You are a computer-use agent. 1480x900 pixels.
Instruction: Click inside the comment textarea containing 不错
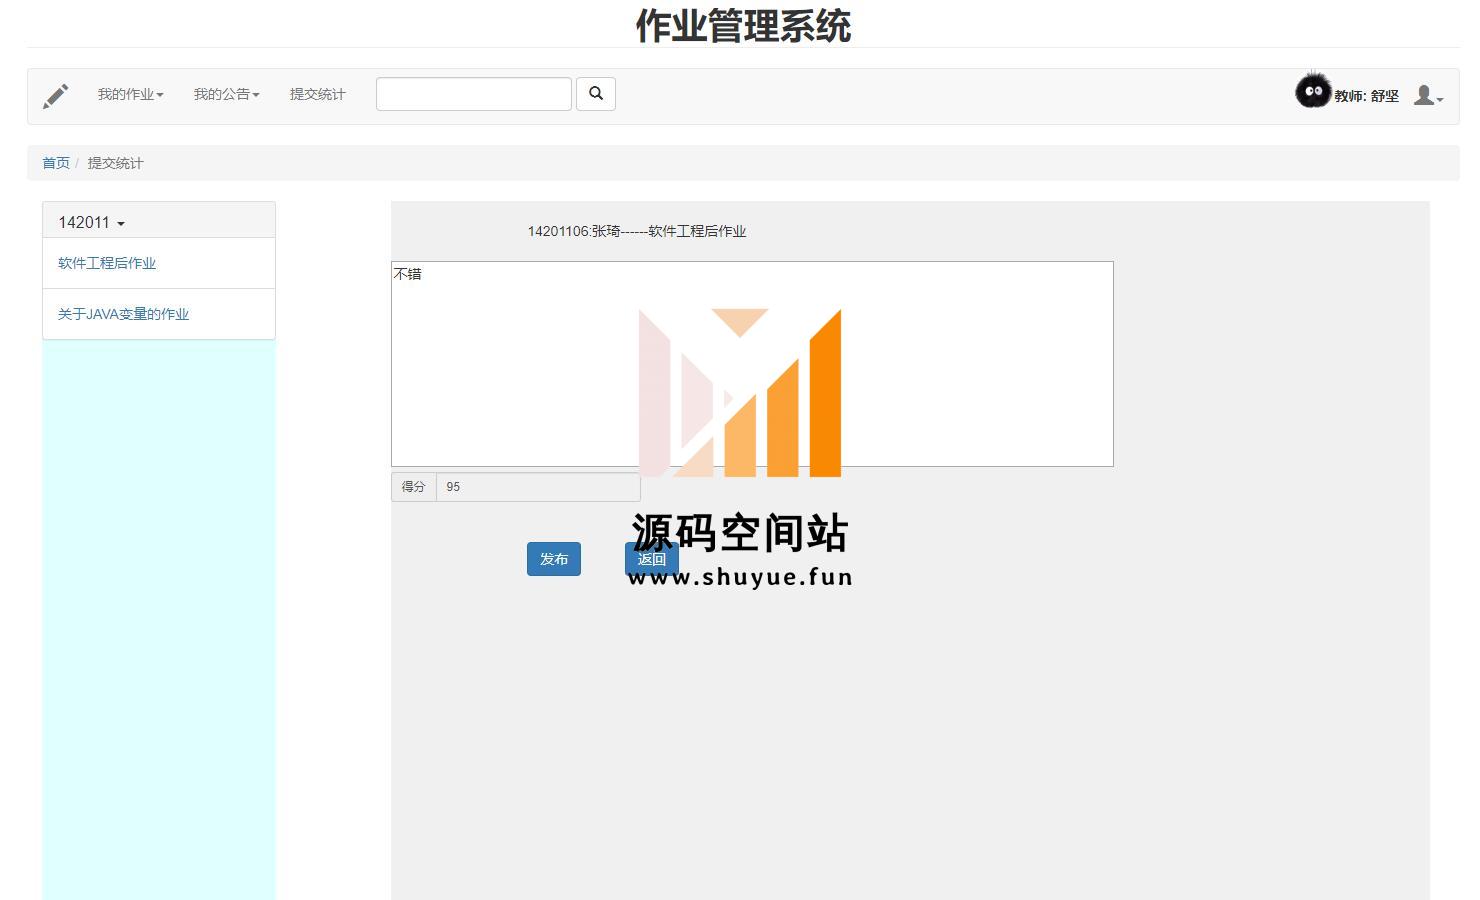click(x=752, y=364)
